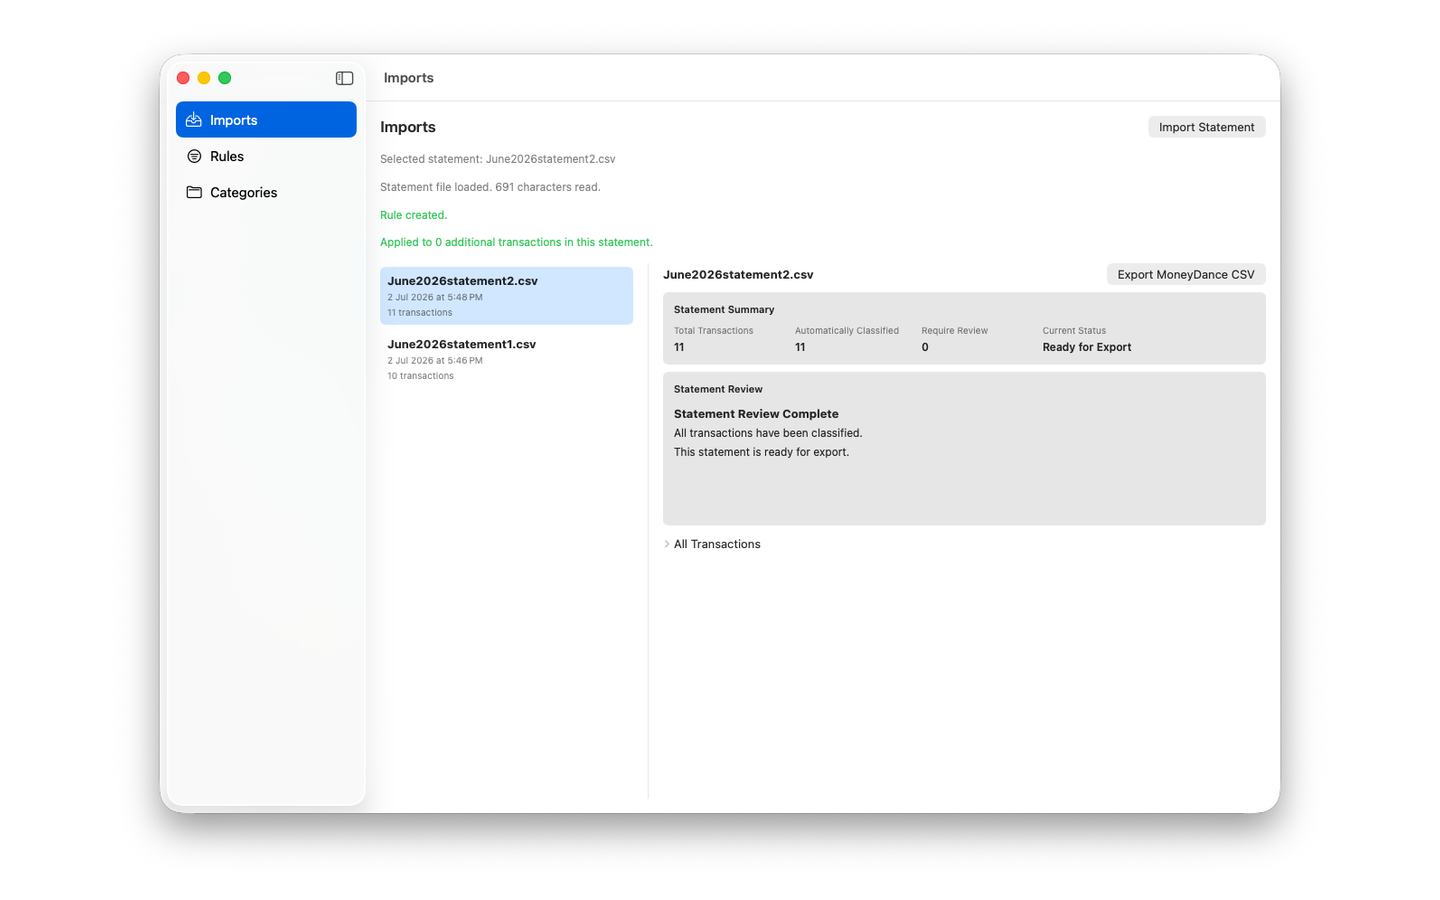Click the "10 transactions" count under statement1
The width and height of the screenshot is (1440, 900).
tap(420, 376)
